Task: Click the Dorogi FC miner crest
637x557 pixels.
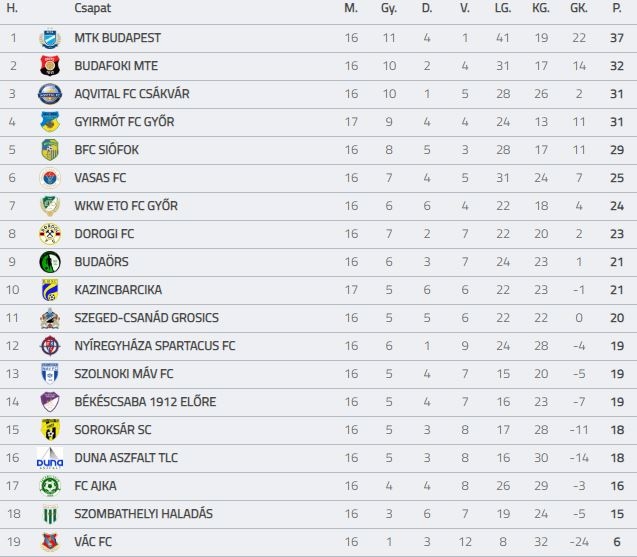Action: point(50,234)
